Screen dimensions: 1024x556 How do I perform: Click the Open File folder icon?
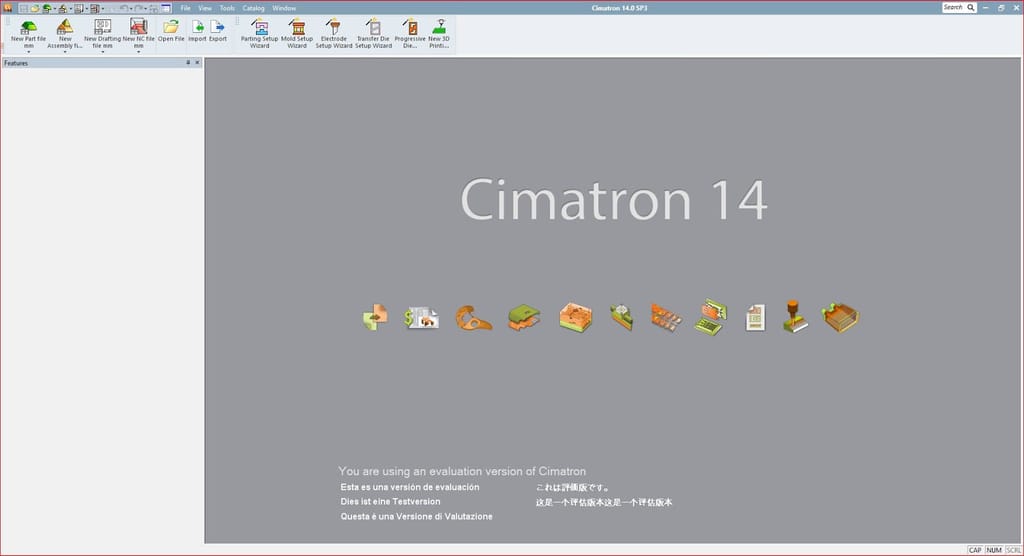[171, 27]
